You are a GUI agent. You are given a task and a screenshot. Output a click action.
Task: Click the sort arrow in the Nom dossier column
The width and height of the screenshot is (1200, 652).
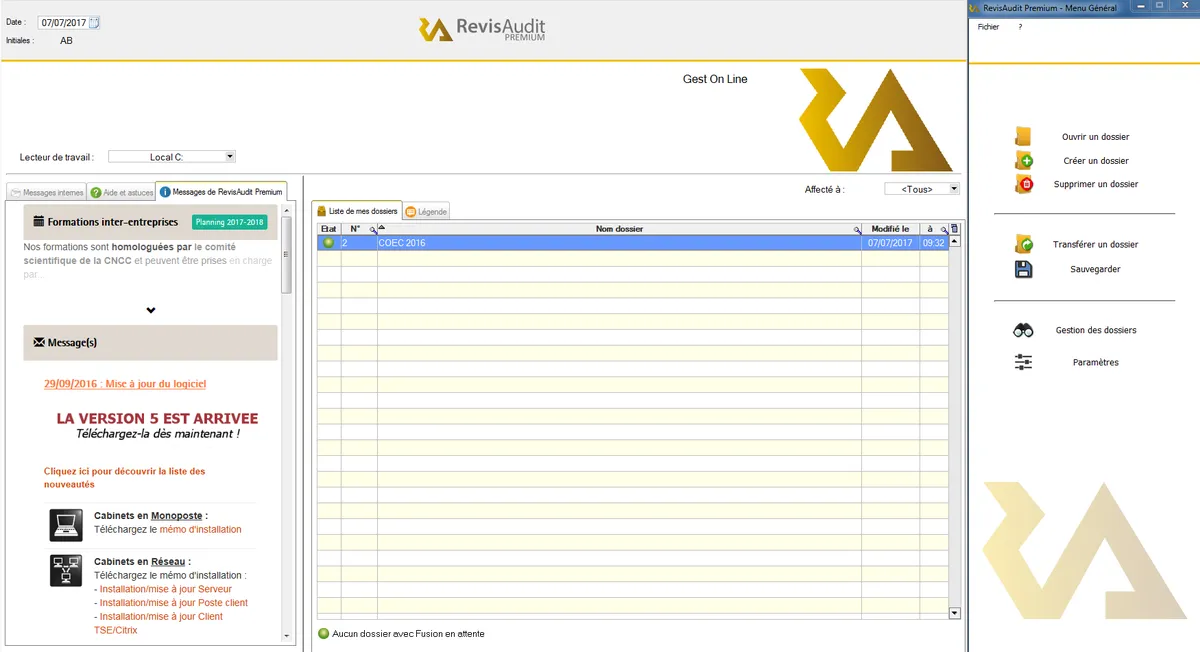(381, 227)
